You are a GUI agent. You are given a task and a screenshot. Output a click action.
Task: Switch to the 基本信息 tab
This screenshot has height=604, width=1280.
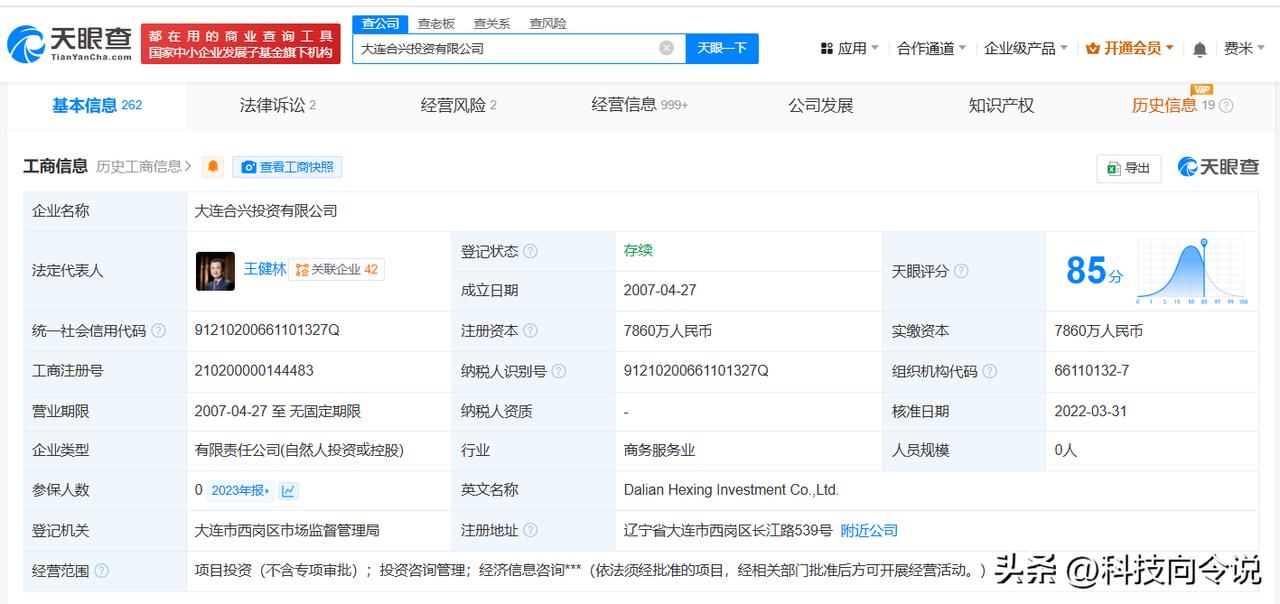97,105
